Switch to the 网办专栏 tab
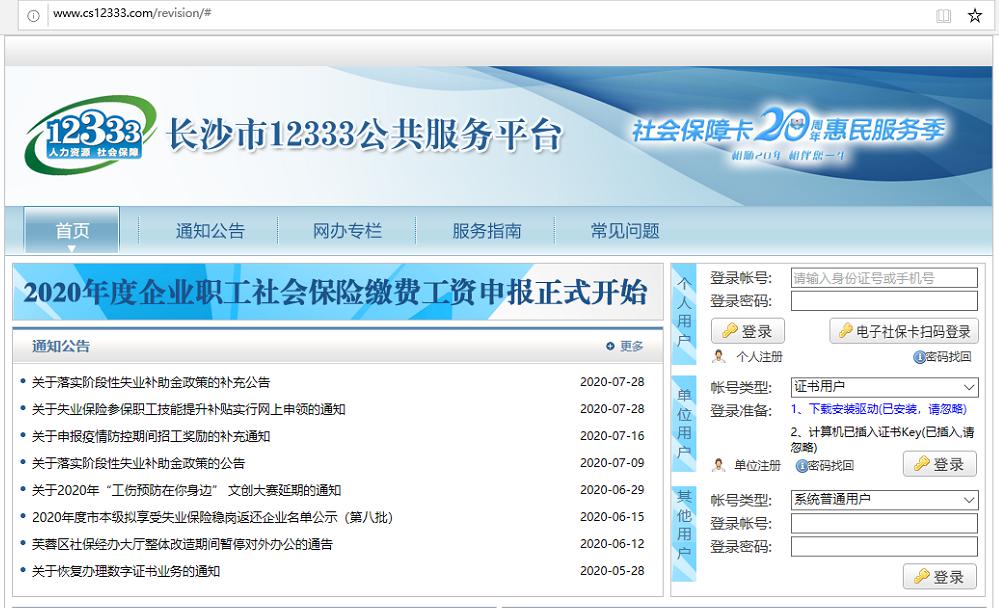 pyautogui.click(x=347, y=231)
